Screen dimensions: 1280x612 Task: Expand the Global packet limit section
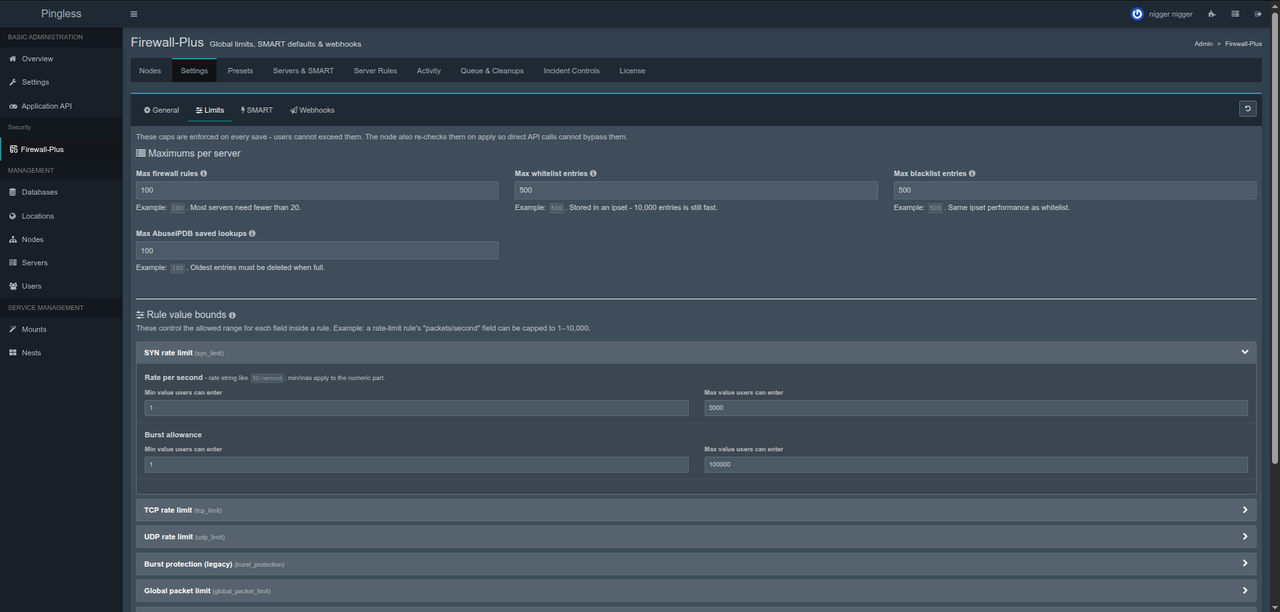(696, 591)
